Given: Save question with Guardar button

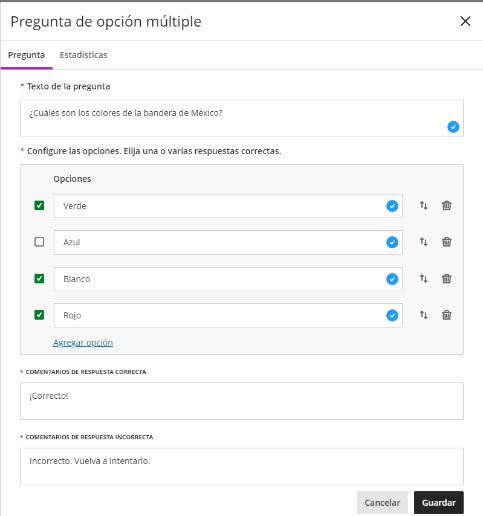Looking at the screenshot, I should 439,502.
